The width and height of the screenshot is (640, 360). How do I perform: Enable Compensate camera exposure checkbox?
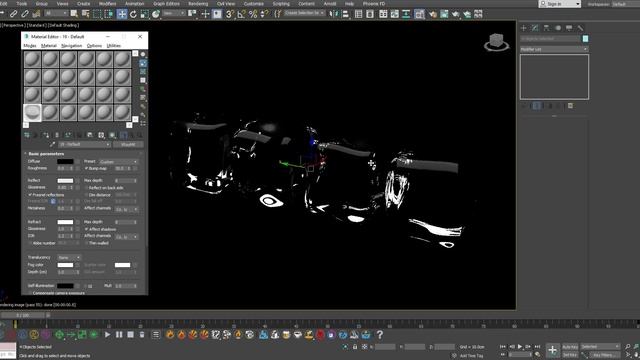30,293
